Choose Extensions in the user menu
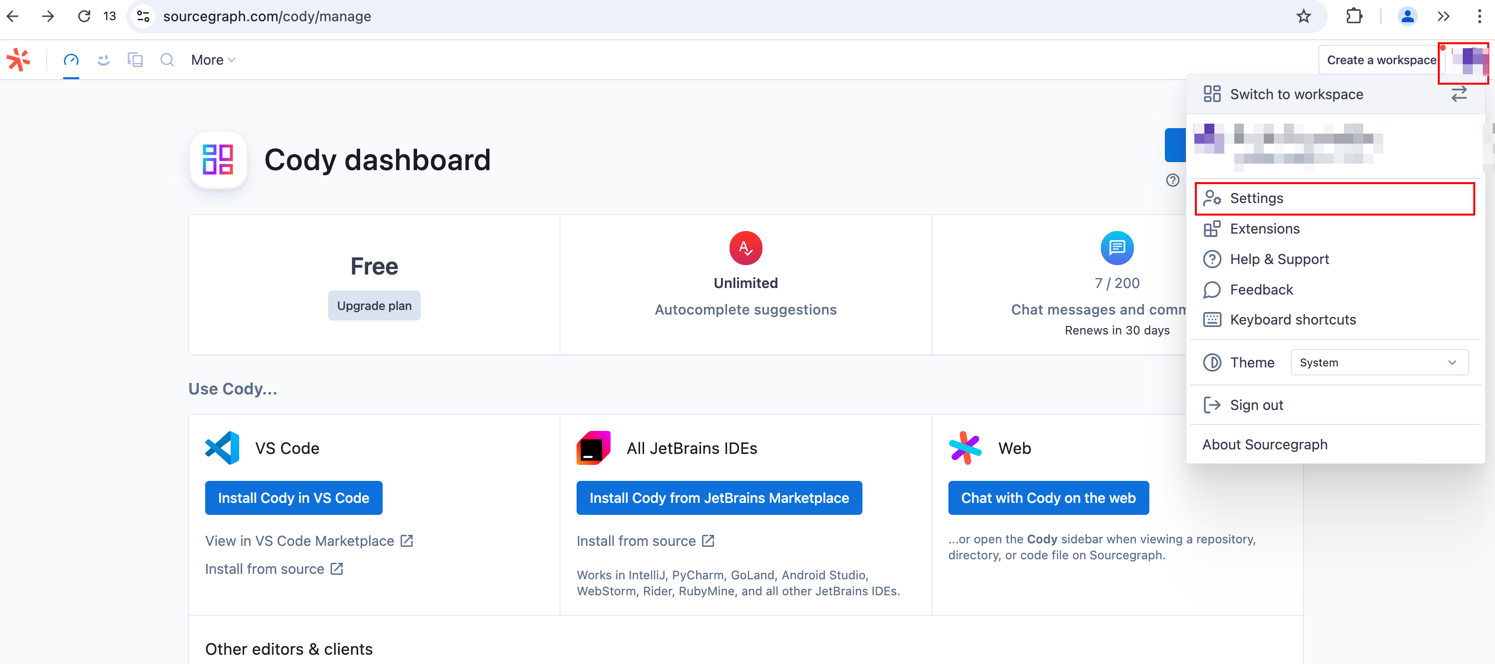The height and width of the screenshot is (664, 1495). coord(1264,229)
